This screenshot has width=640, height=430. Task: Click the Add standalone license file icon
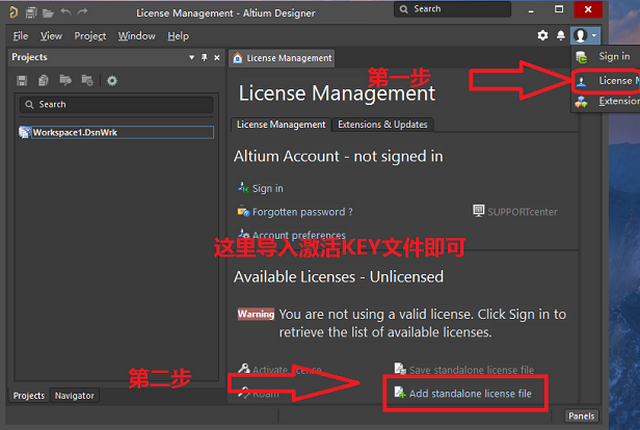tap(400, 393)
